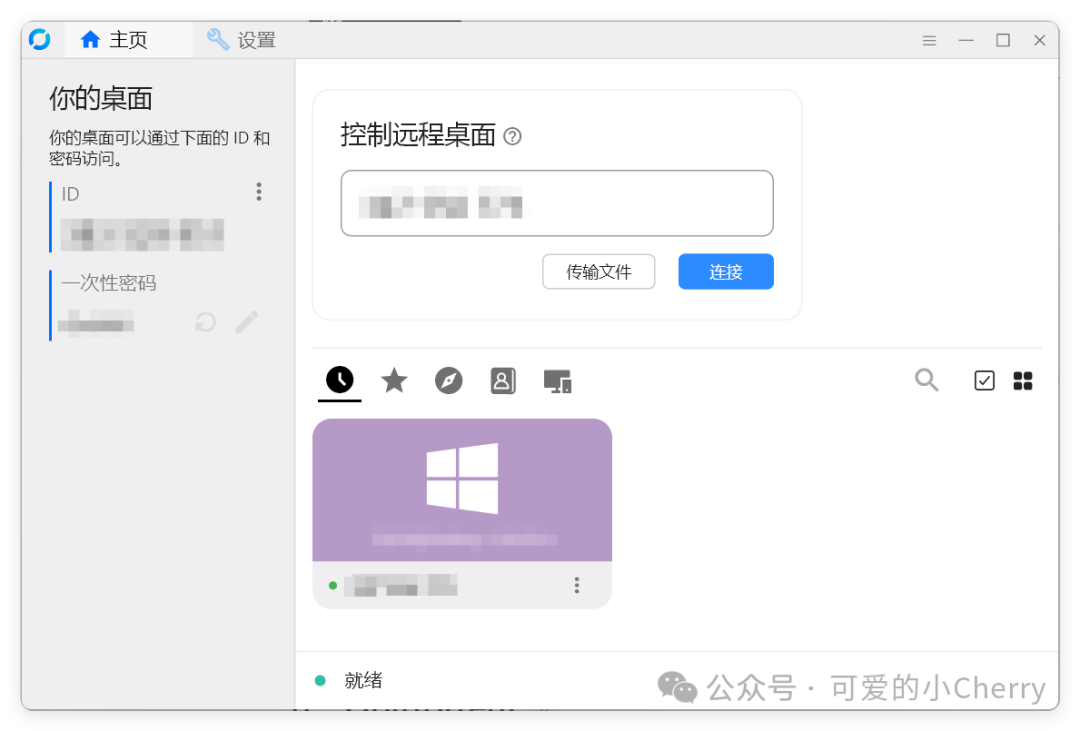Open the discovered peers compass icon

448,381
